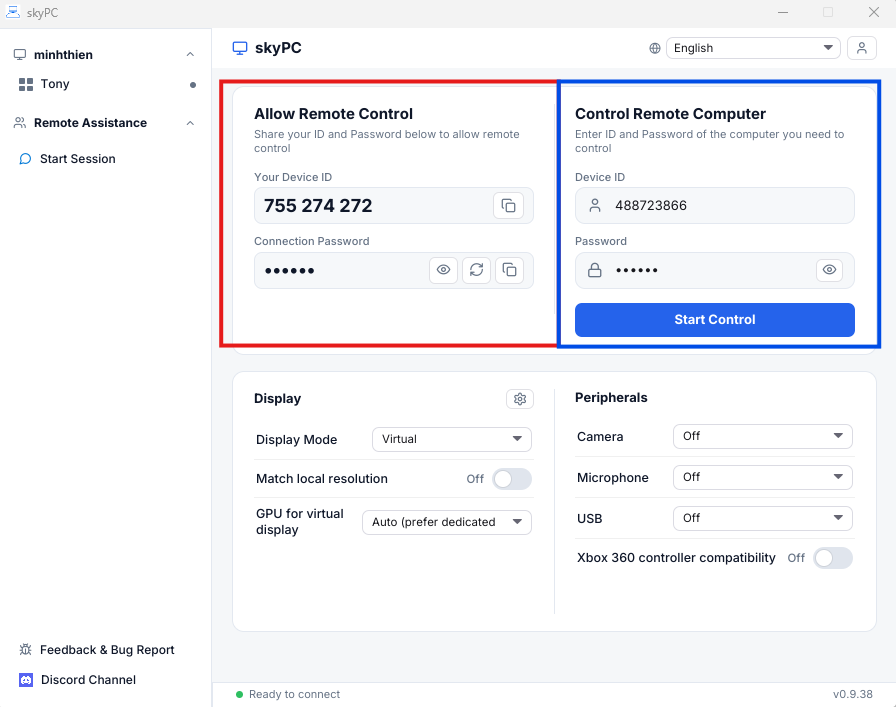896x707 pixels.
Task: Enable Xbox 360 controller compatibility
Action: [833, 558]
